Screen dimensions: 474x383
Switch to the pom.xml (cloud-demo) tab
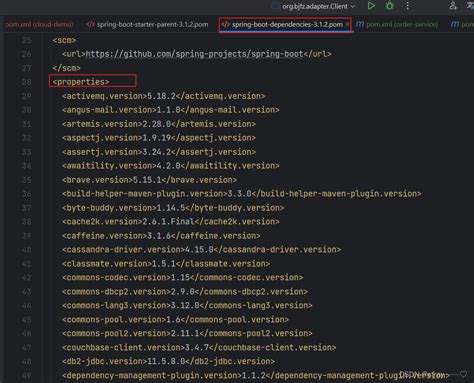[x=39, y=24]
